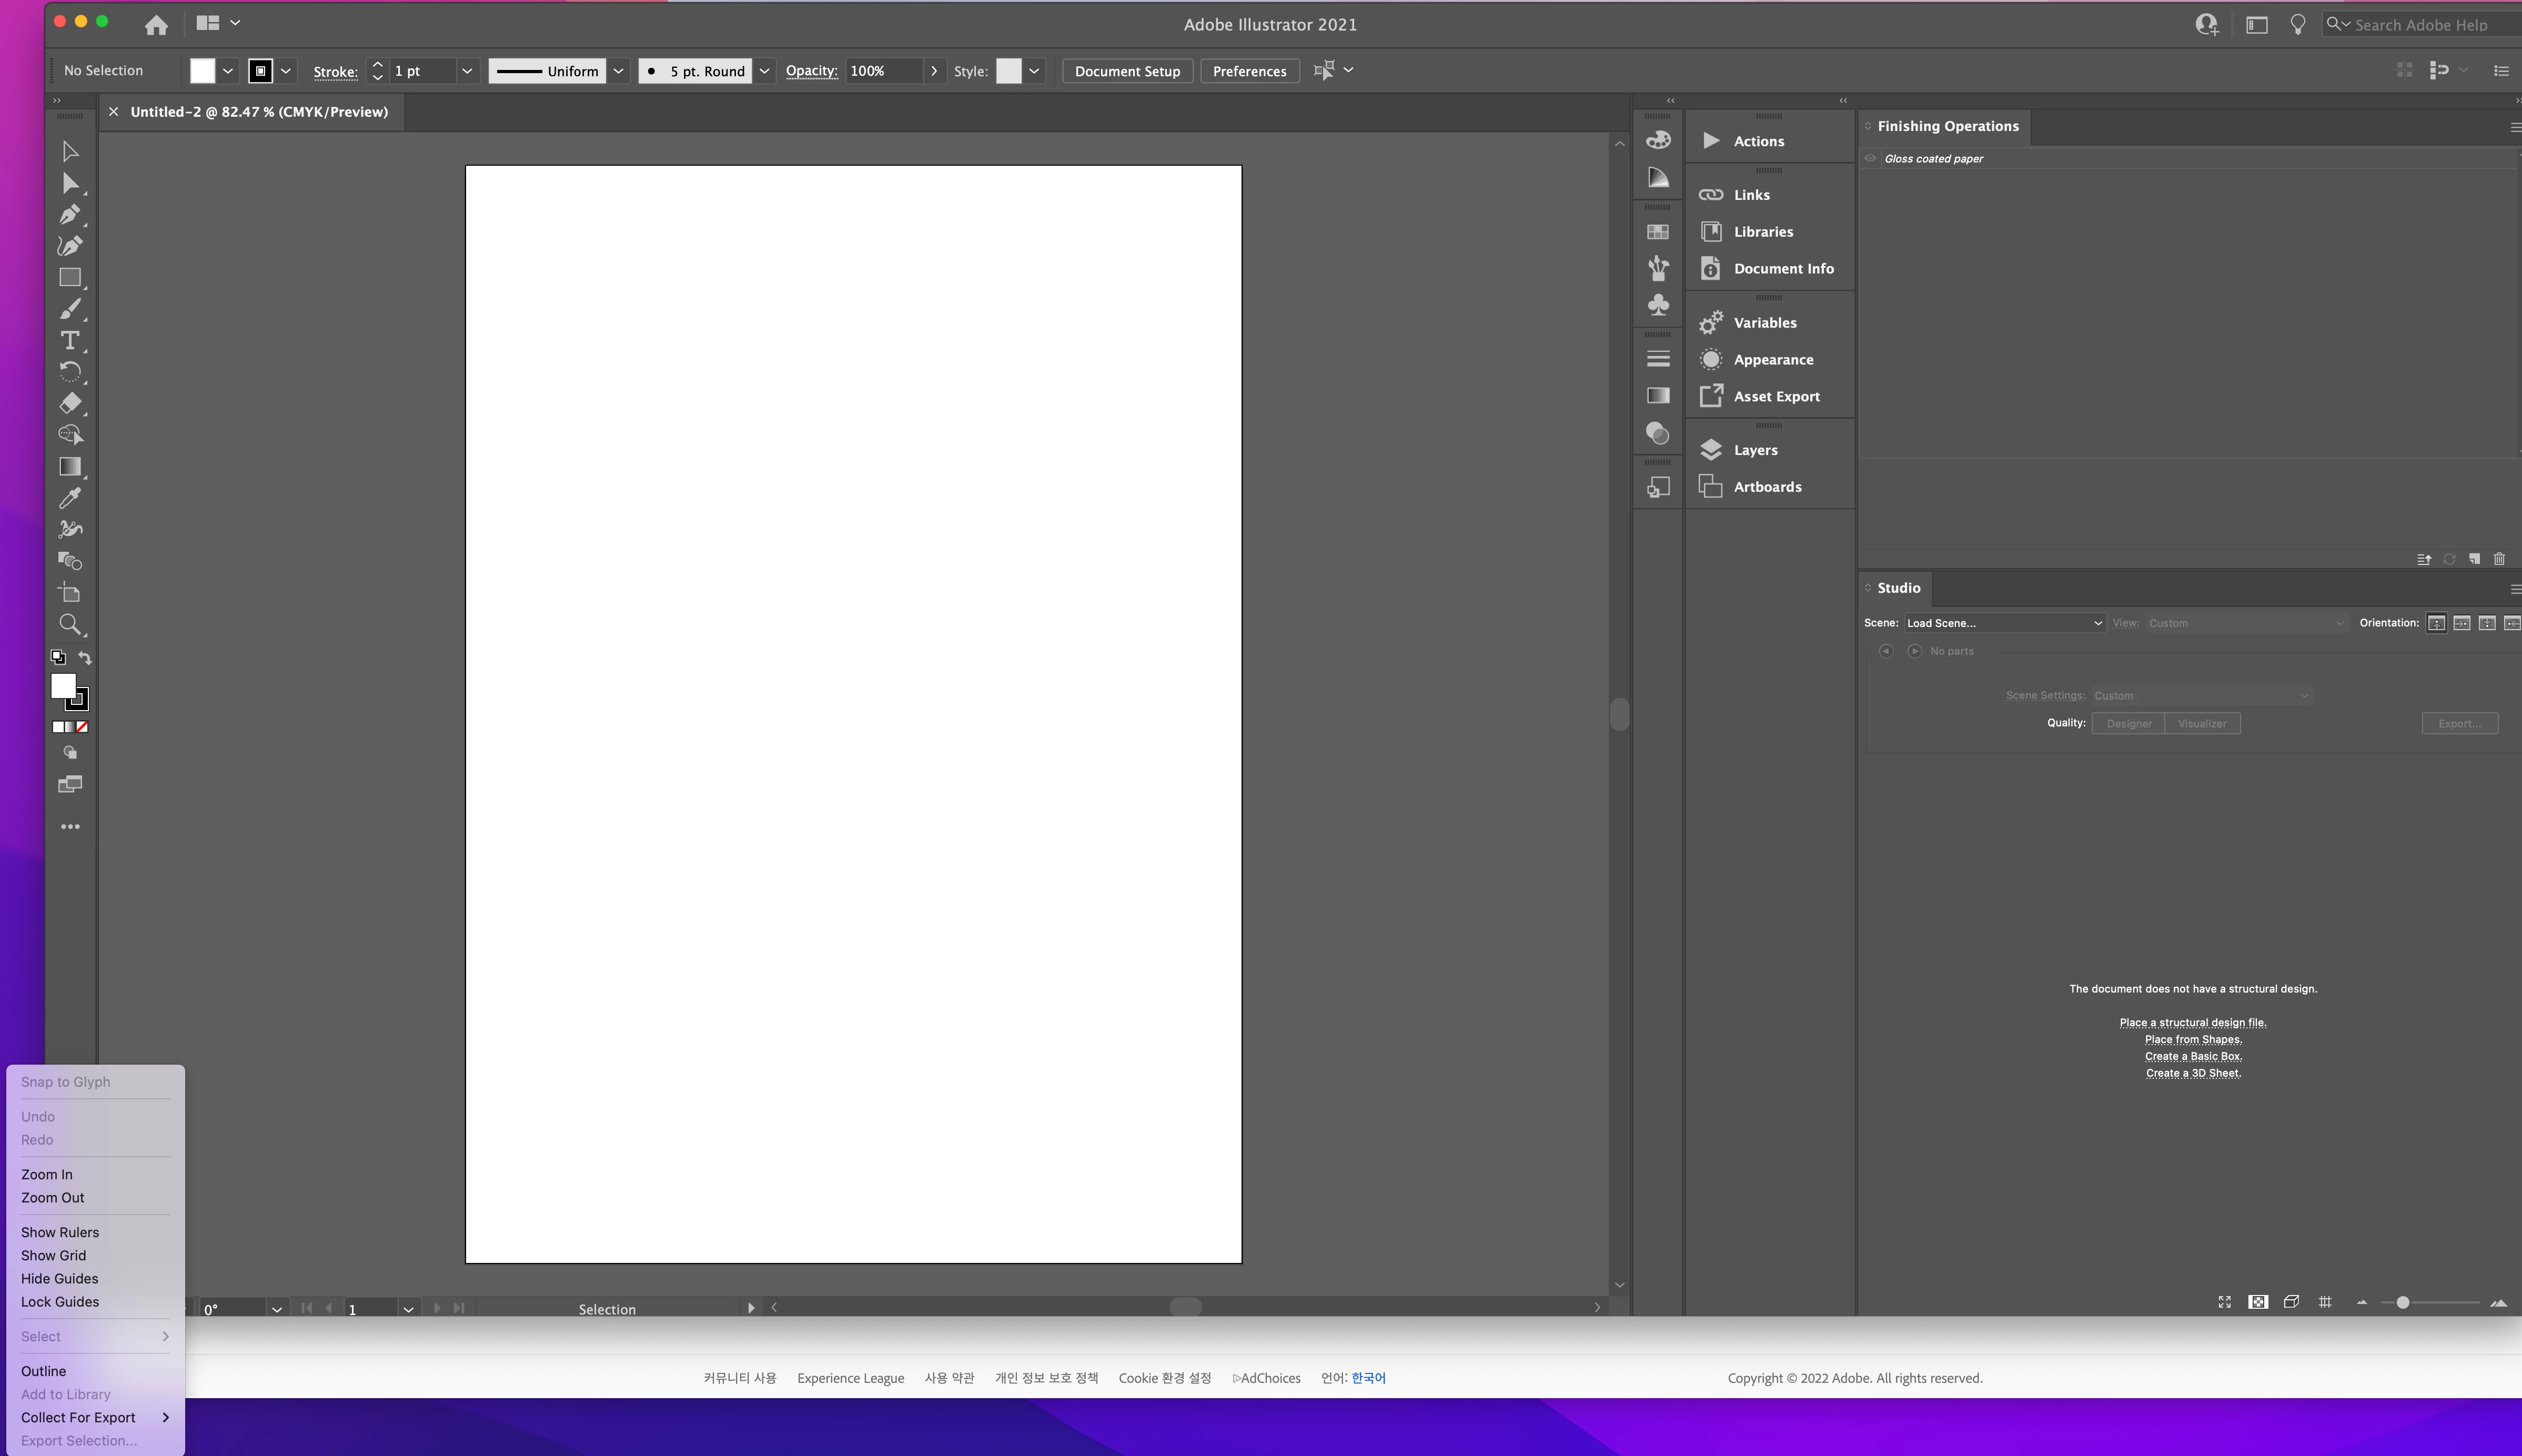Open the Load Scene dropdown

coord(2003,623)
